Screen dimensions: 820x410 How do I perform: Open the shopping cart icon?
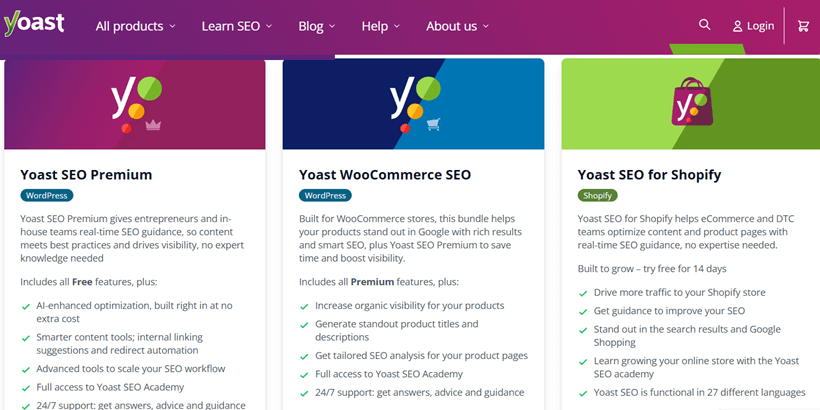coord(803,26)
